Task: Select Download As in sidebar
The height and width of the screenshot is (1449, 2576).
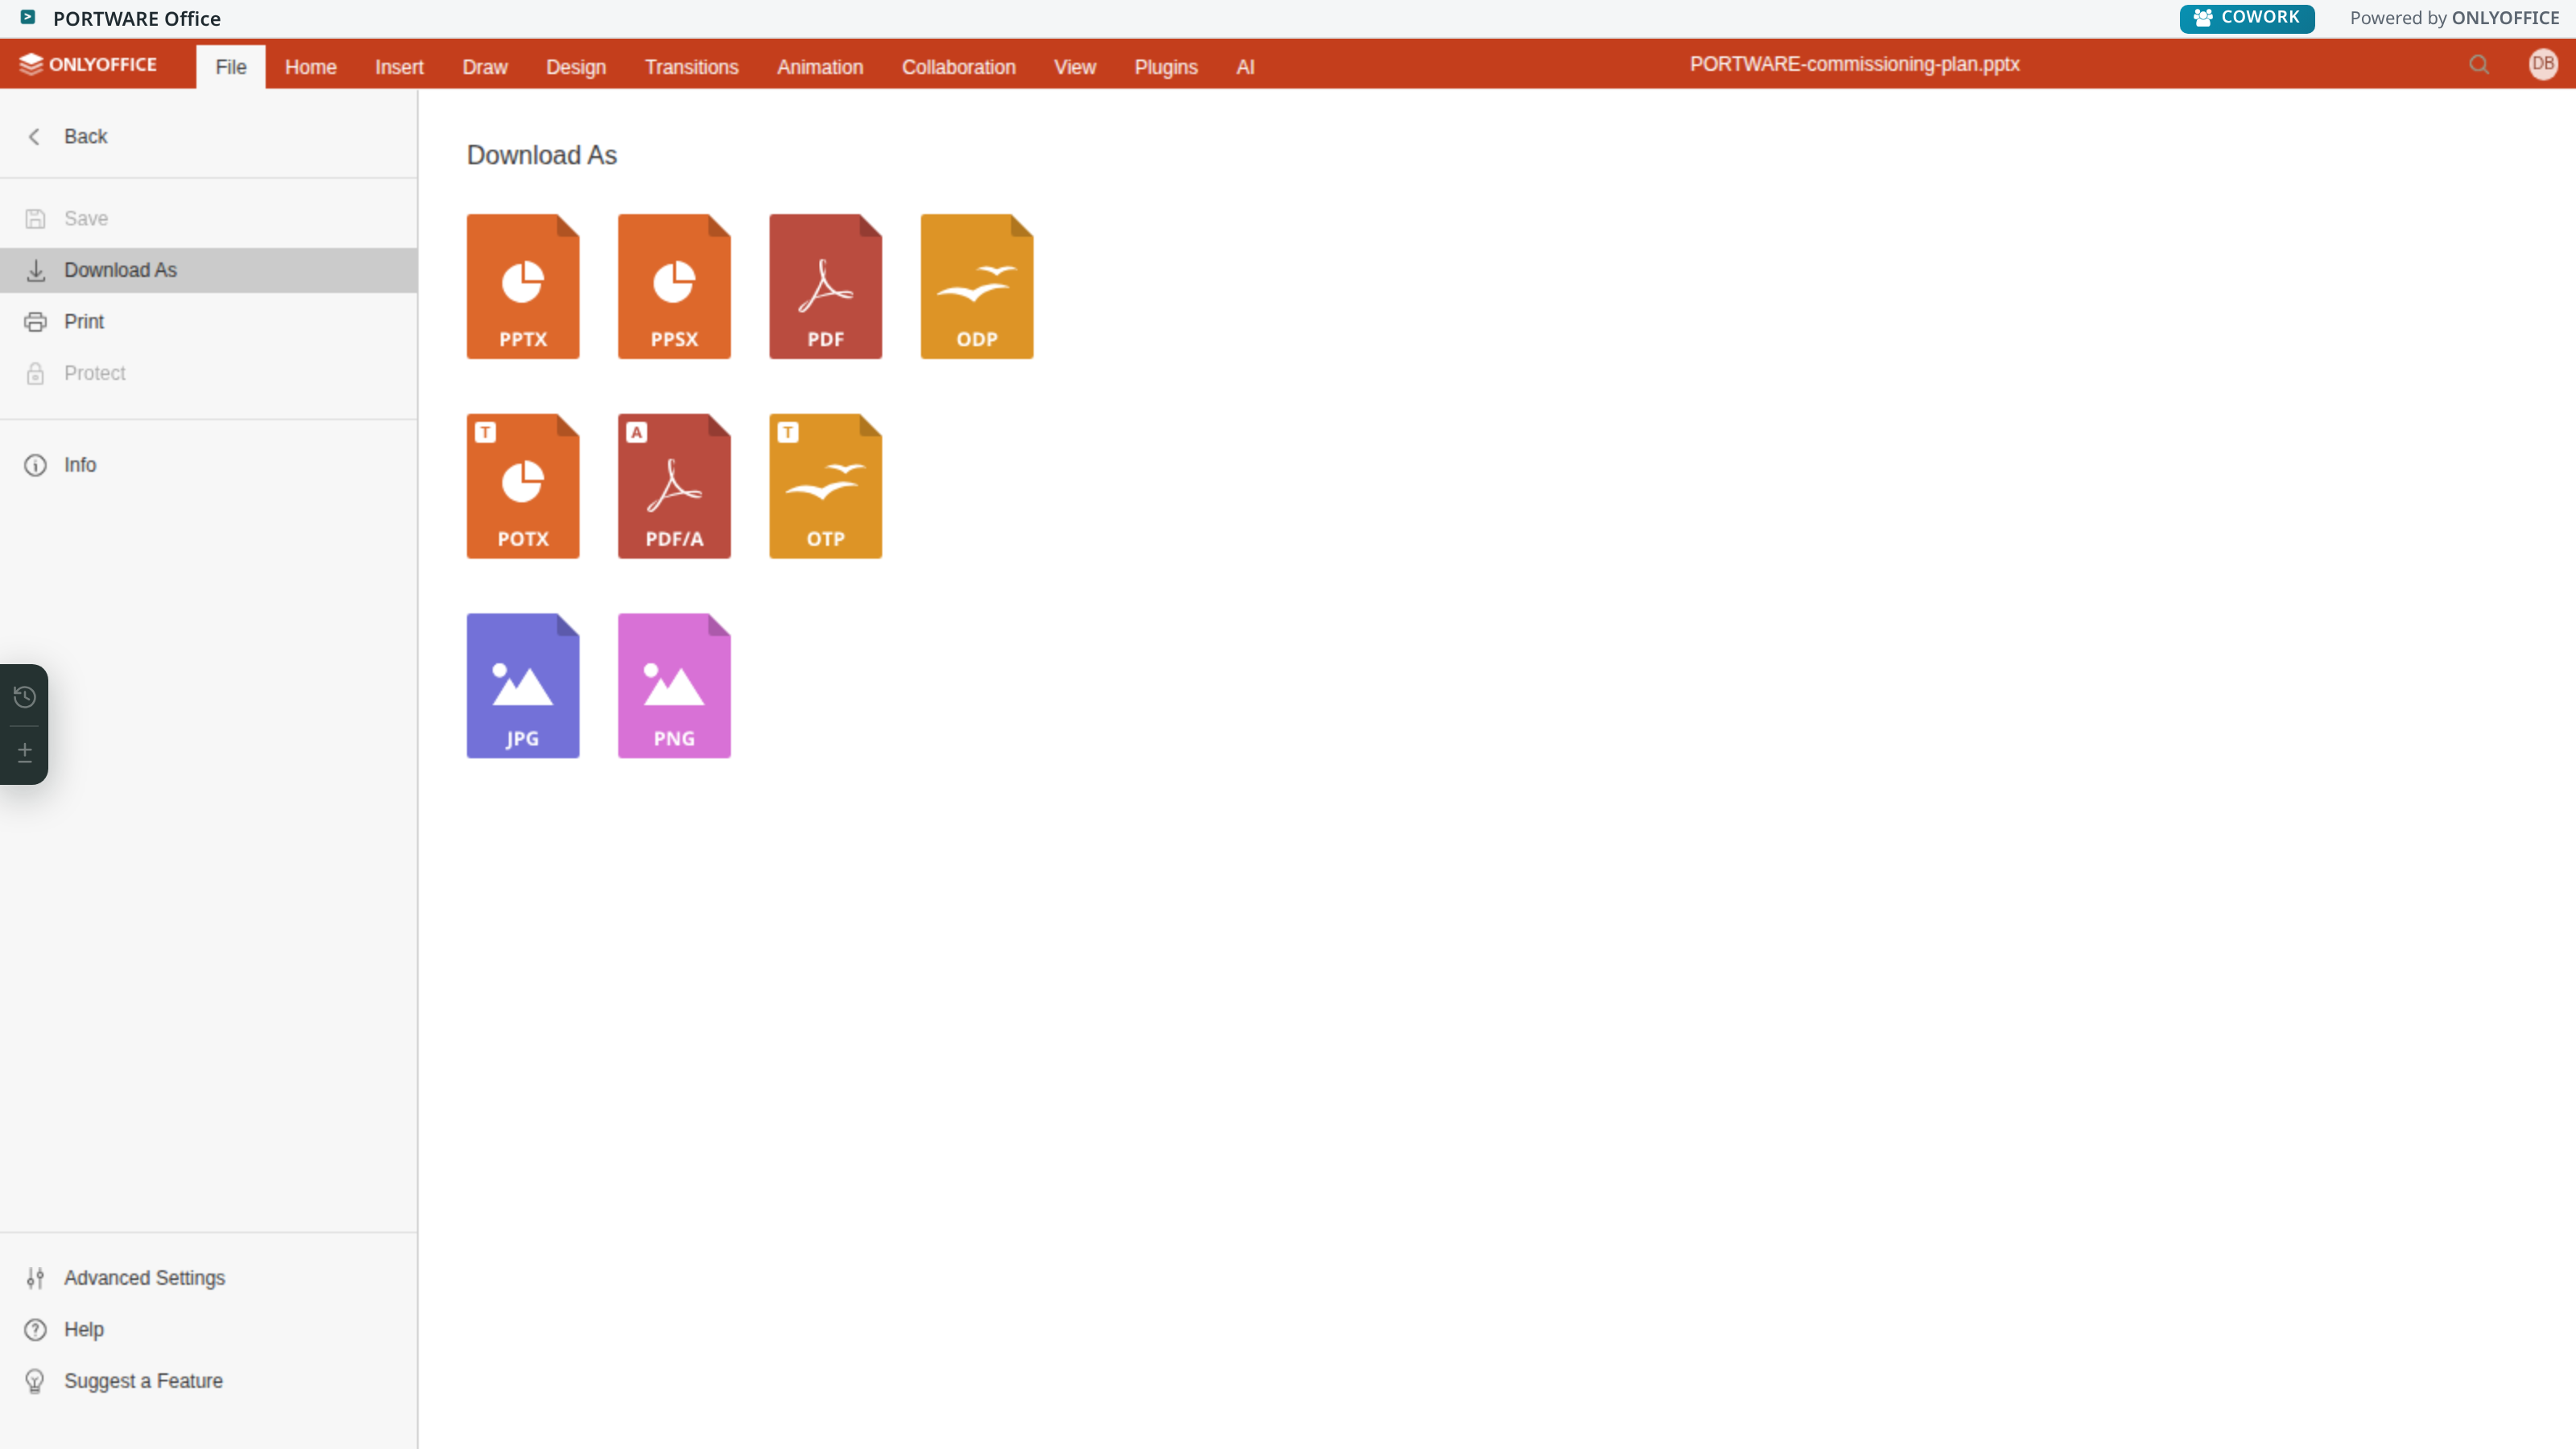Action: point(208,270)
